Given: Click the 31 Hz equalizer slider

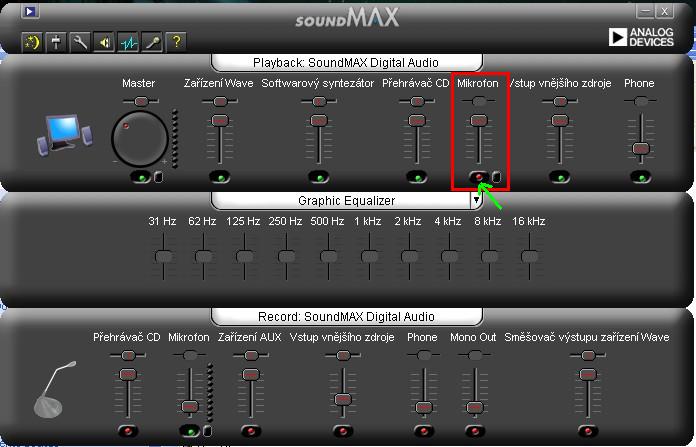Looking at the screenshot, I should point(163,257).
